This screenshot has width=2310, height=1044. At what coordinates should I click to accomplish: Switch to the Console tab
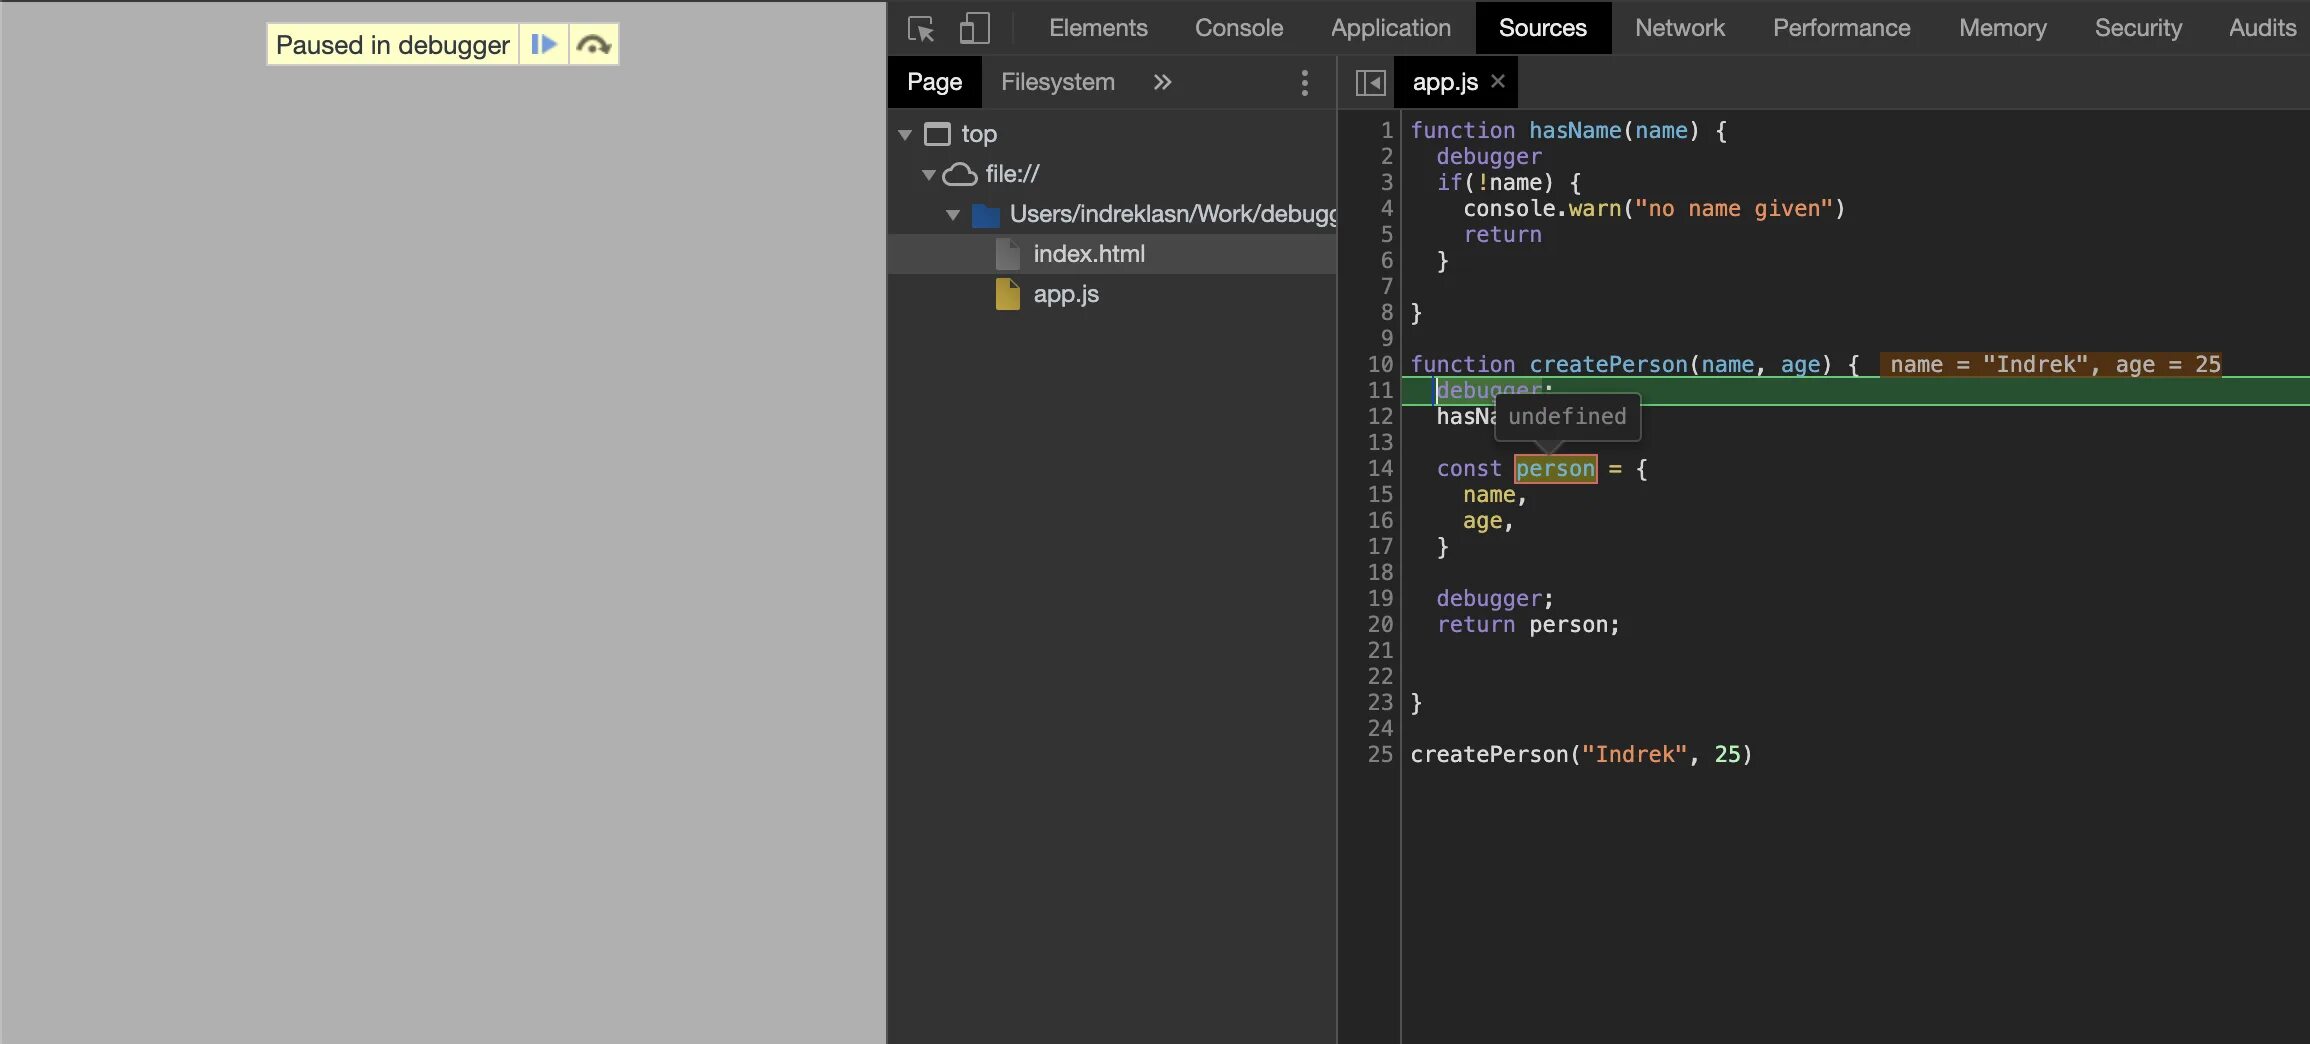point(1239,28)
